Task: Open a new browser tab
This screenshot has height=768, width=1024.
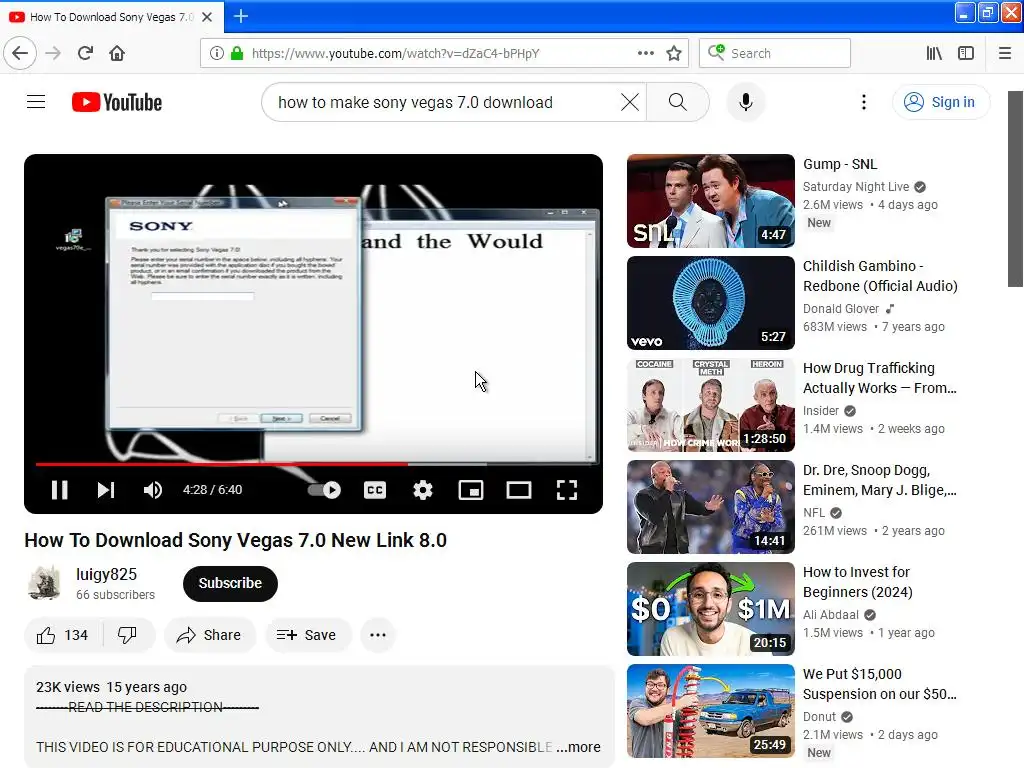Action: click(240, 16)
